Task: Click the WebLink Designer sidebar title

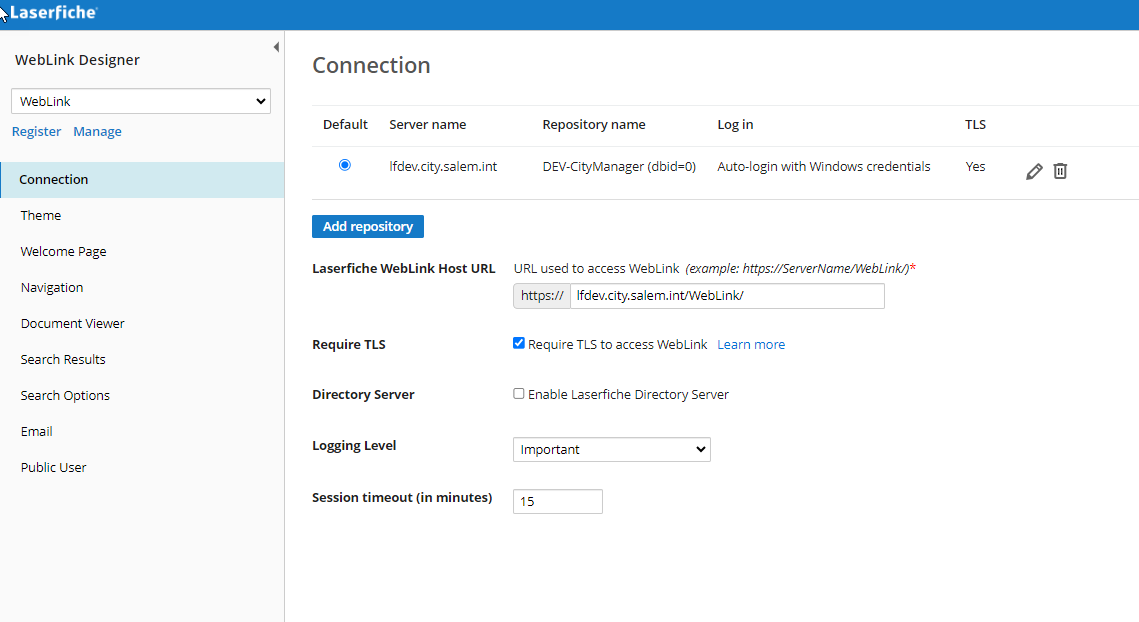Action: [77, 60]
